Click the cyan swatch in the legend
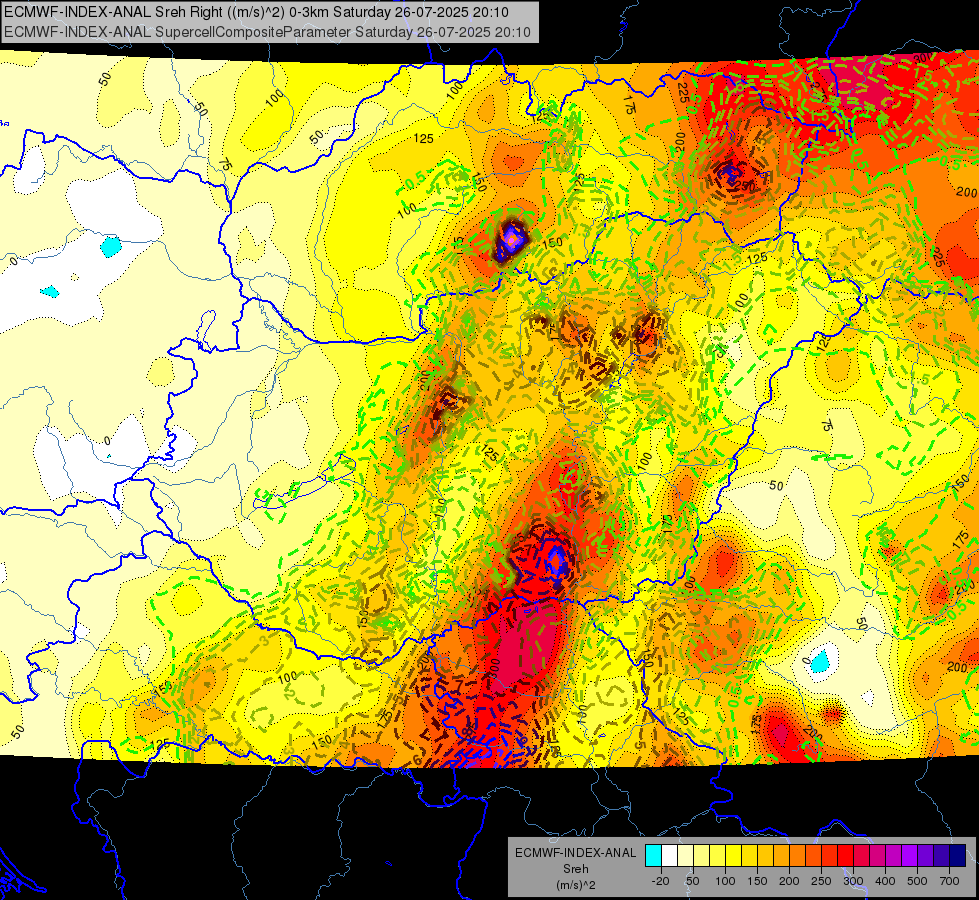This screenshot has width=979, height=900. coord(654,855)
